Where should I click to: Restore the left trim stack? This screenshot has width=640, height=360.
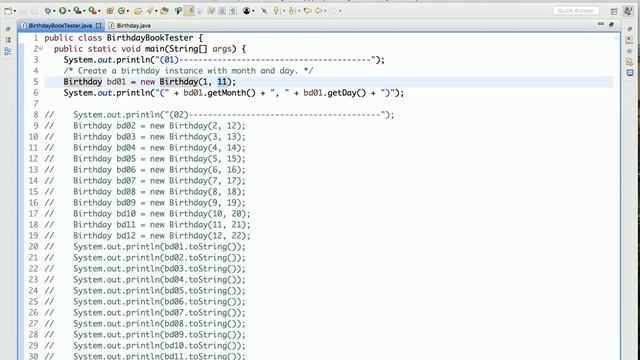8,29
